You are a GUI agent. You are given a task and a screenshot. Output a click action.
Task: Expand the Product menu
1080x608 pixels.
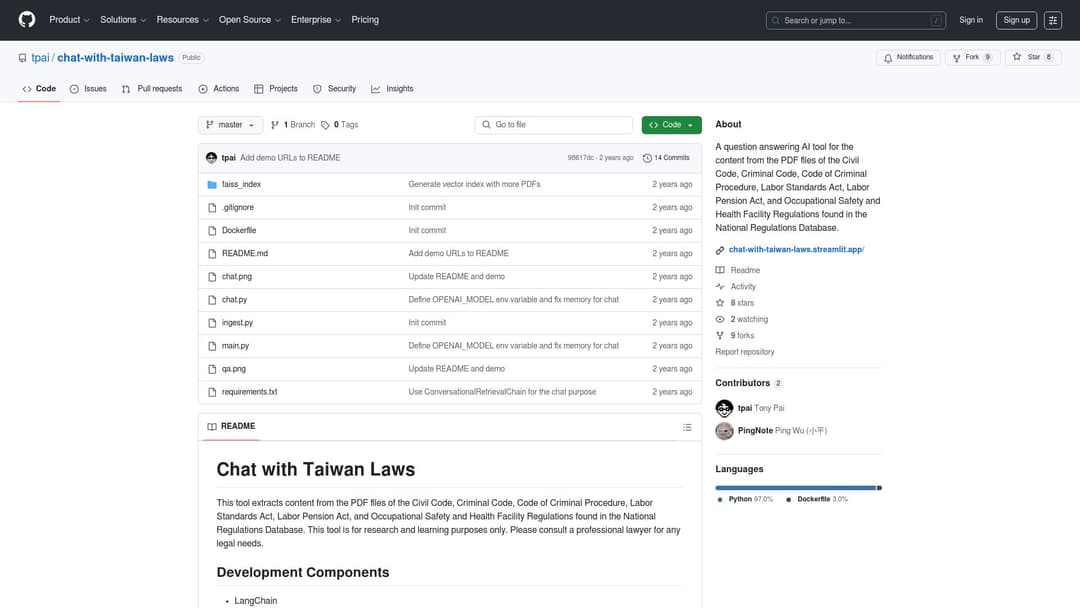69,20
